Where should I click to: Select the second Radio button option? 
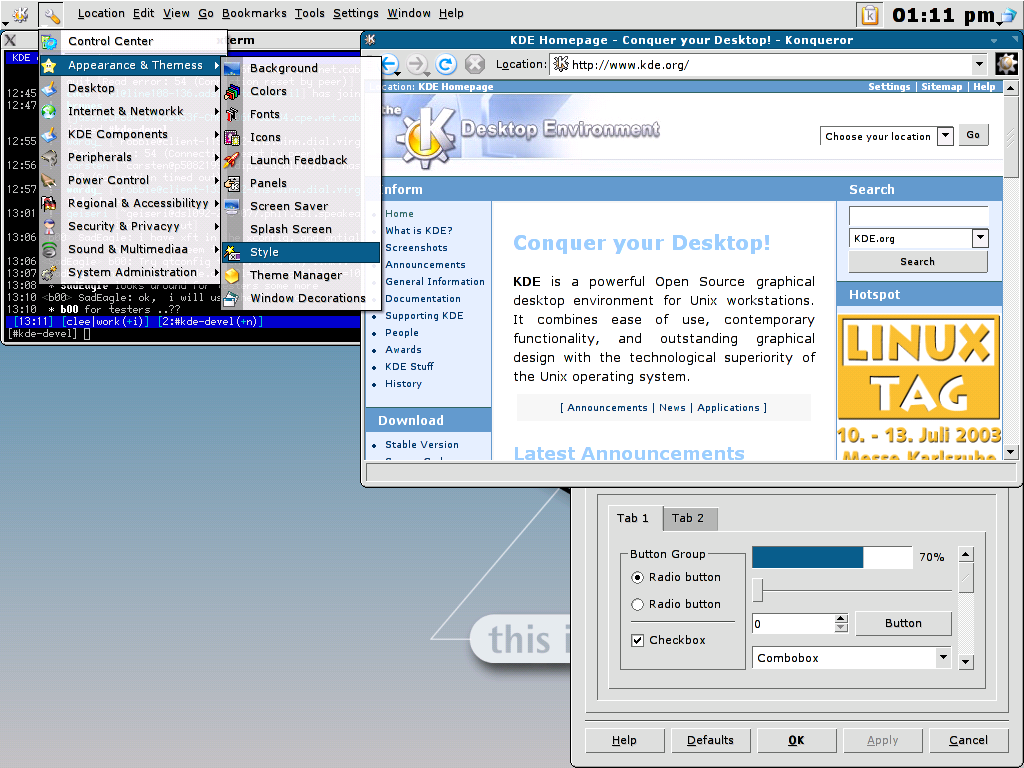[637, 605]
